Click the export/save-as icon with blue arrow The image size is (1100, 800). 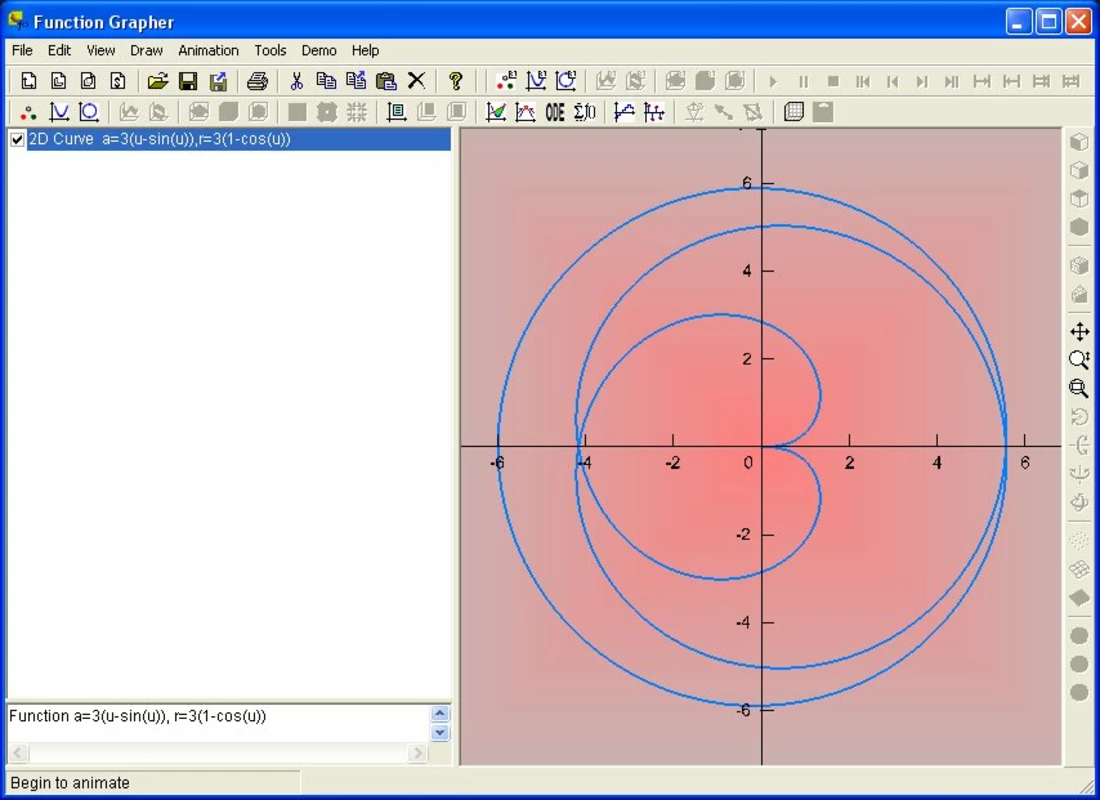click(218, 81)
